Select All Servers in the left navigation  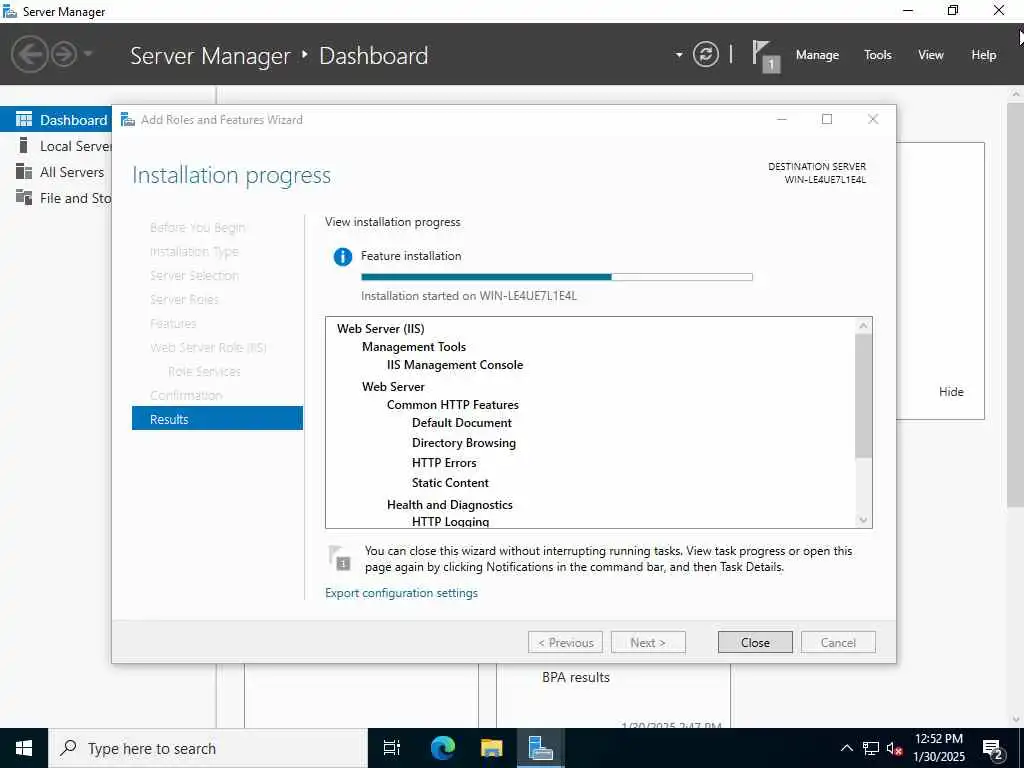56,172
